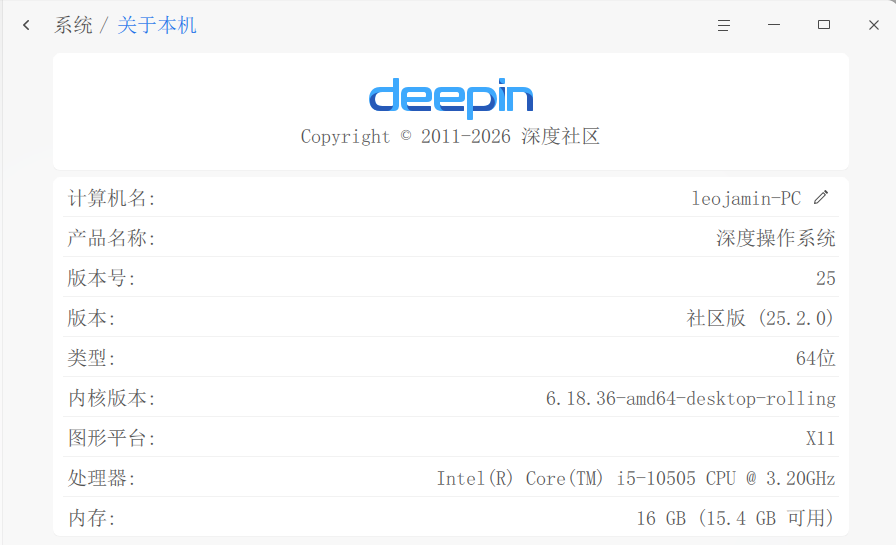Click the 类型 label
This screenshot has height=545, width=896.
pos(91,358)
